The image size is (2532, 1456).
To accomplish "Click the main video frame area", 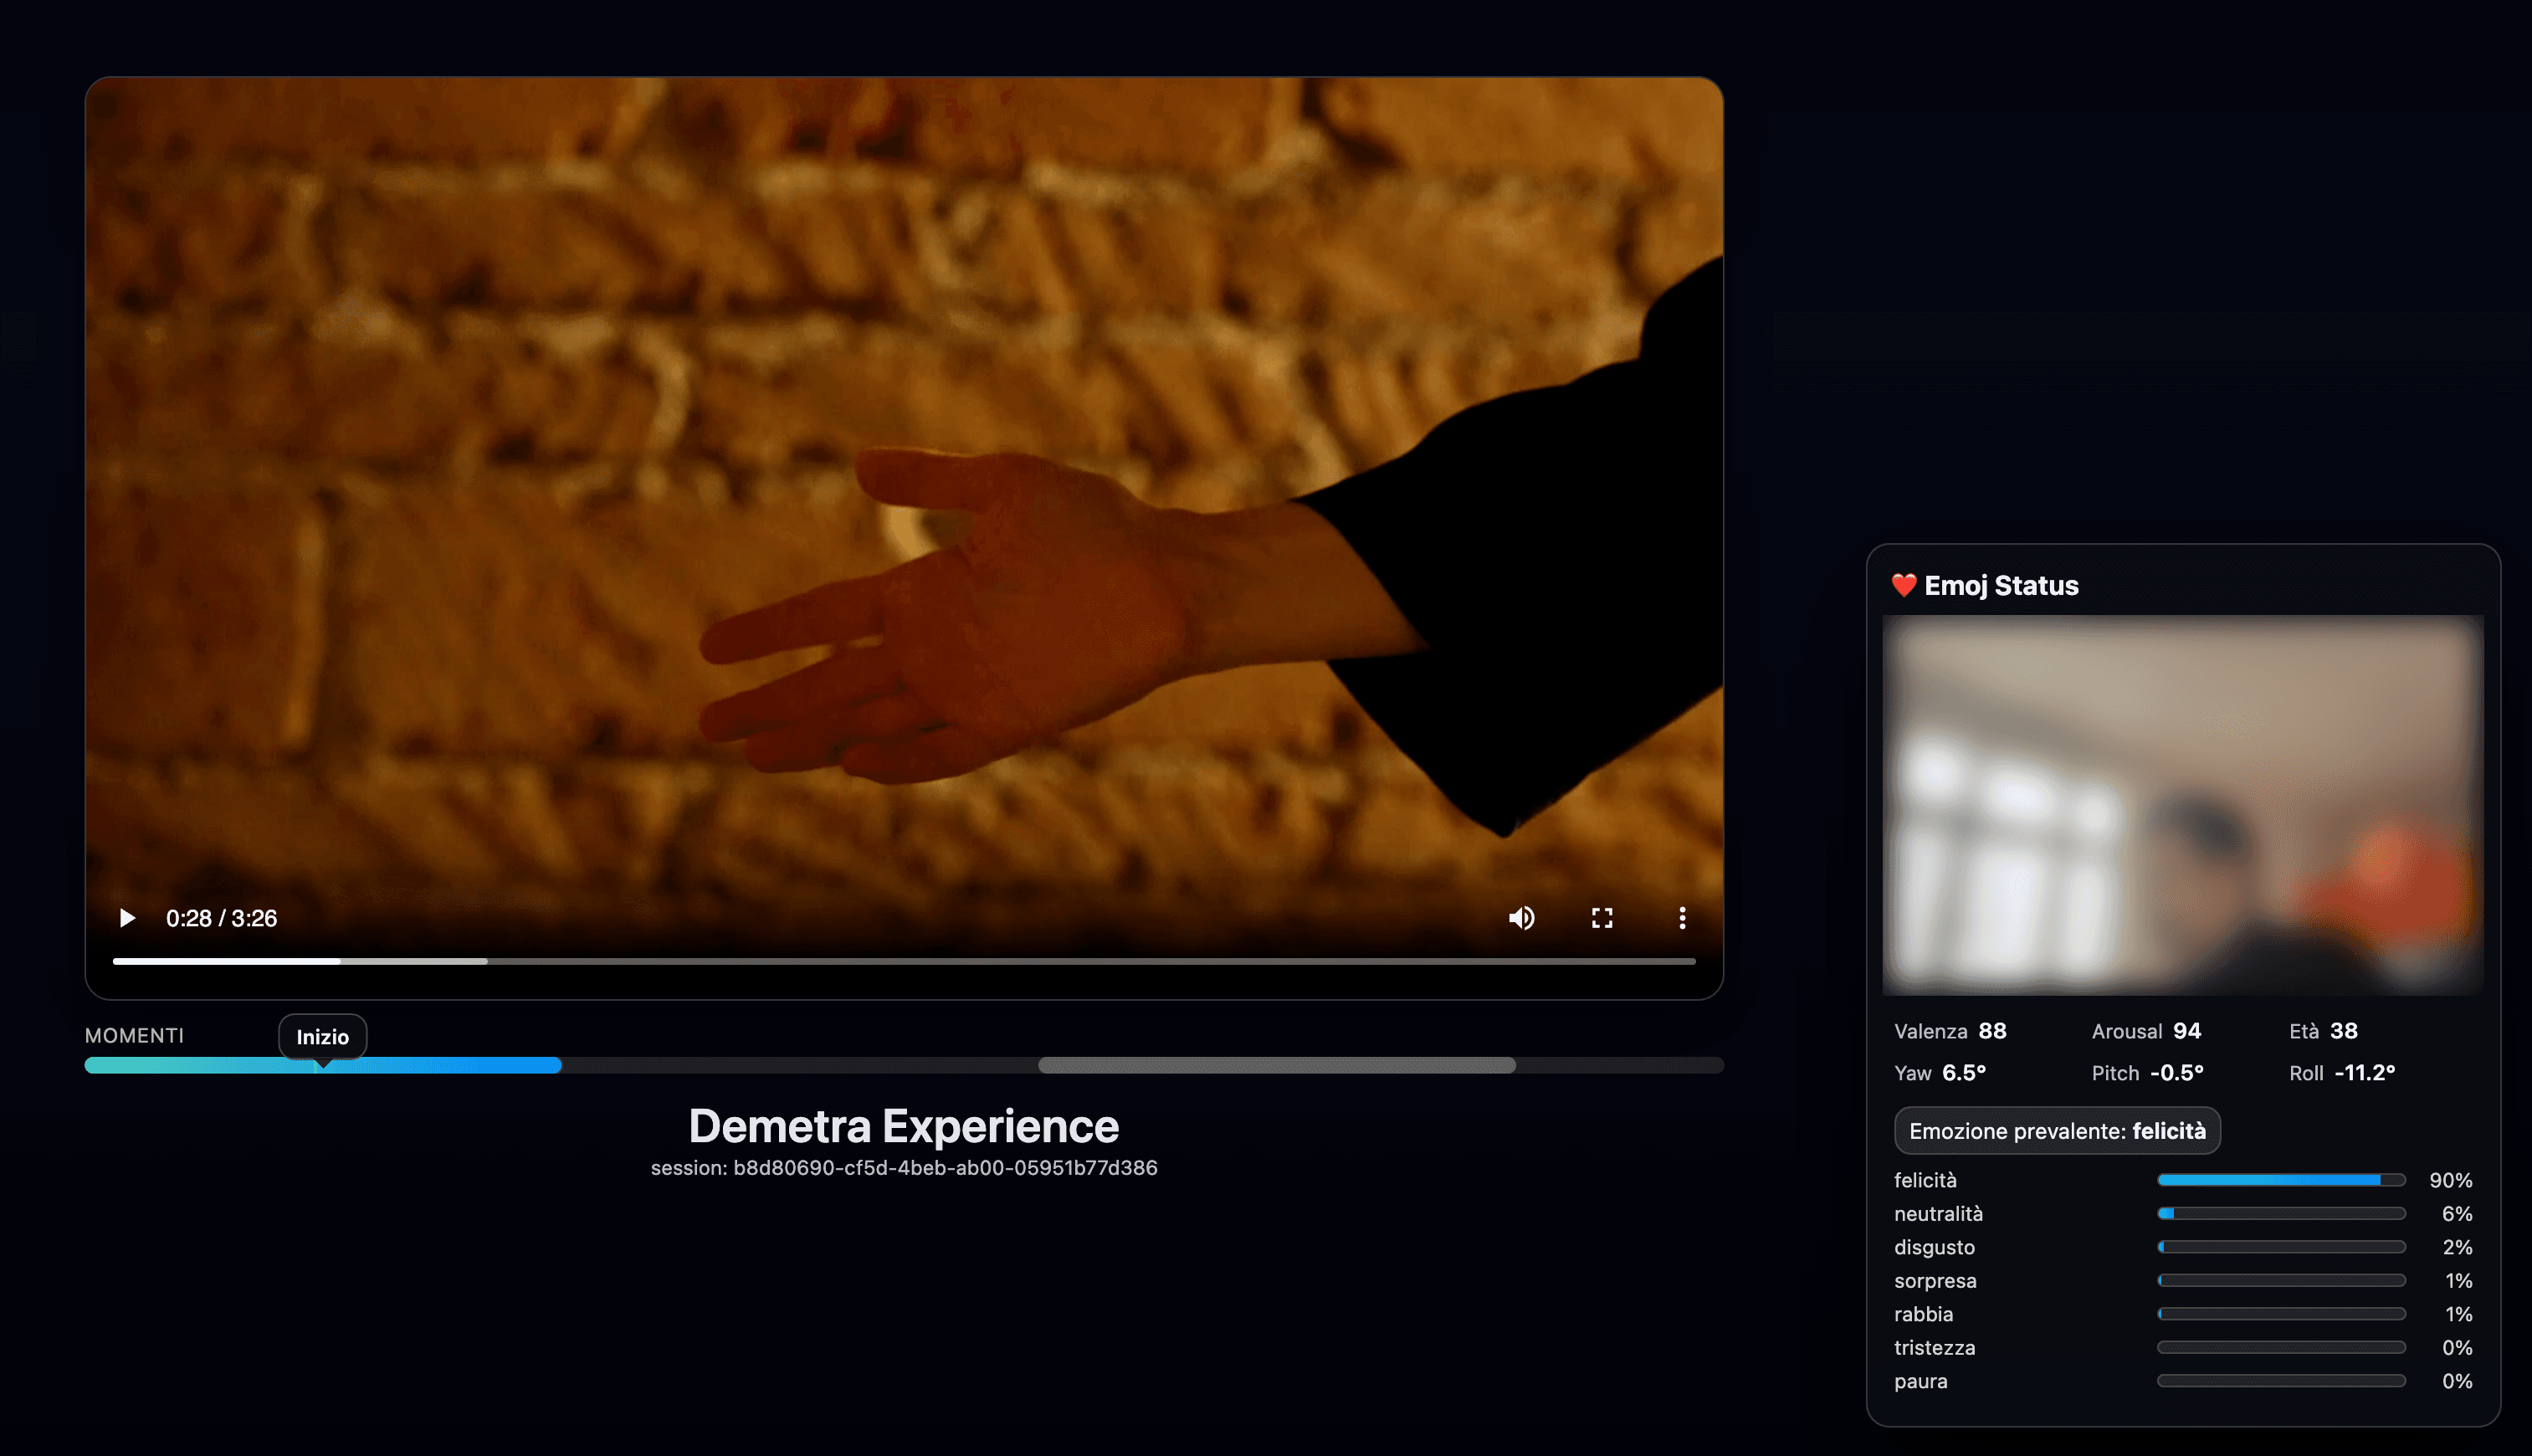I will click(x=903, y=480).
